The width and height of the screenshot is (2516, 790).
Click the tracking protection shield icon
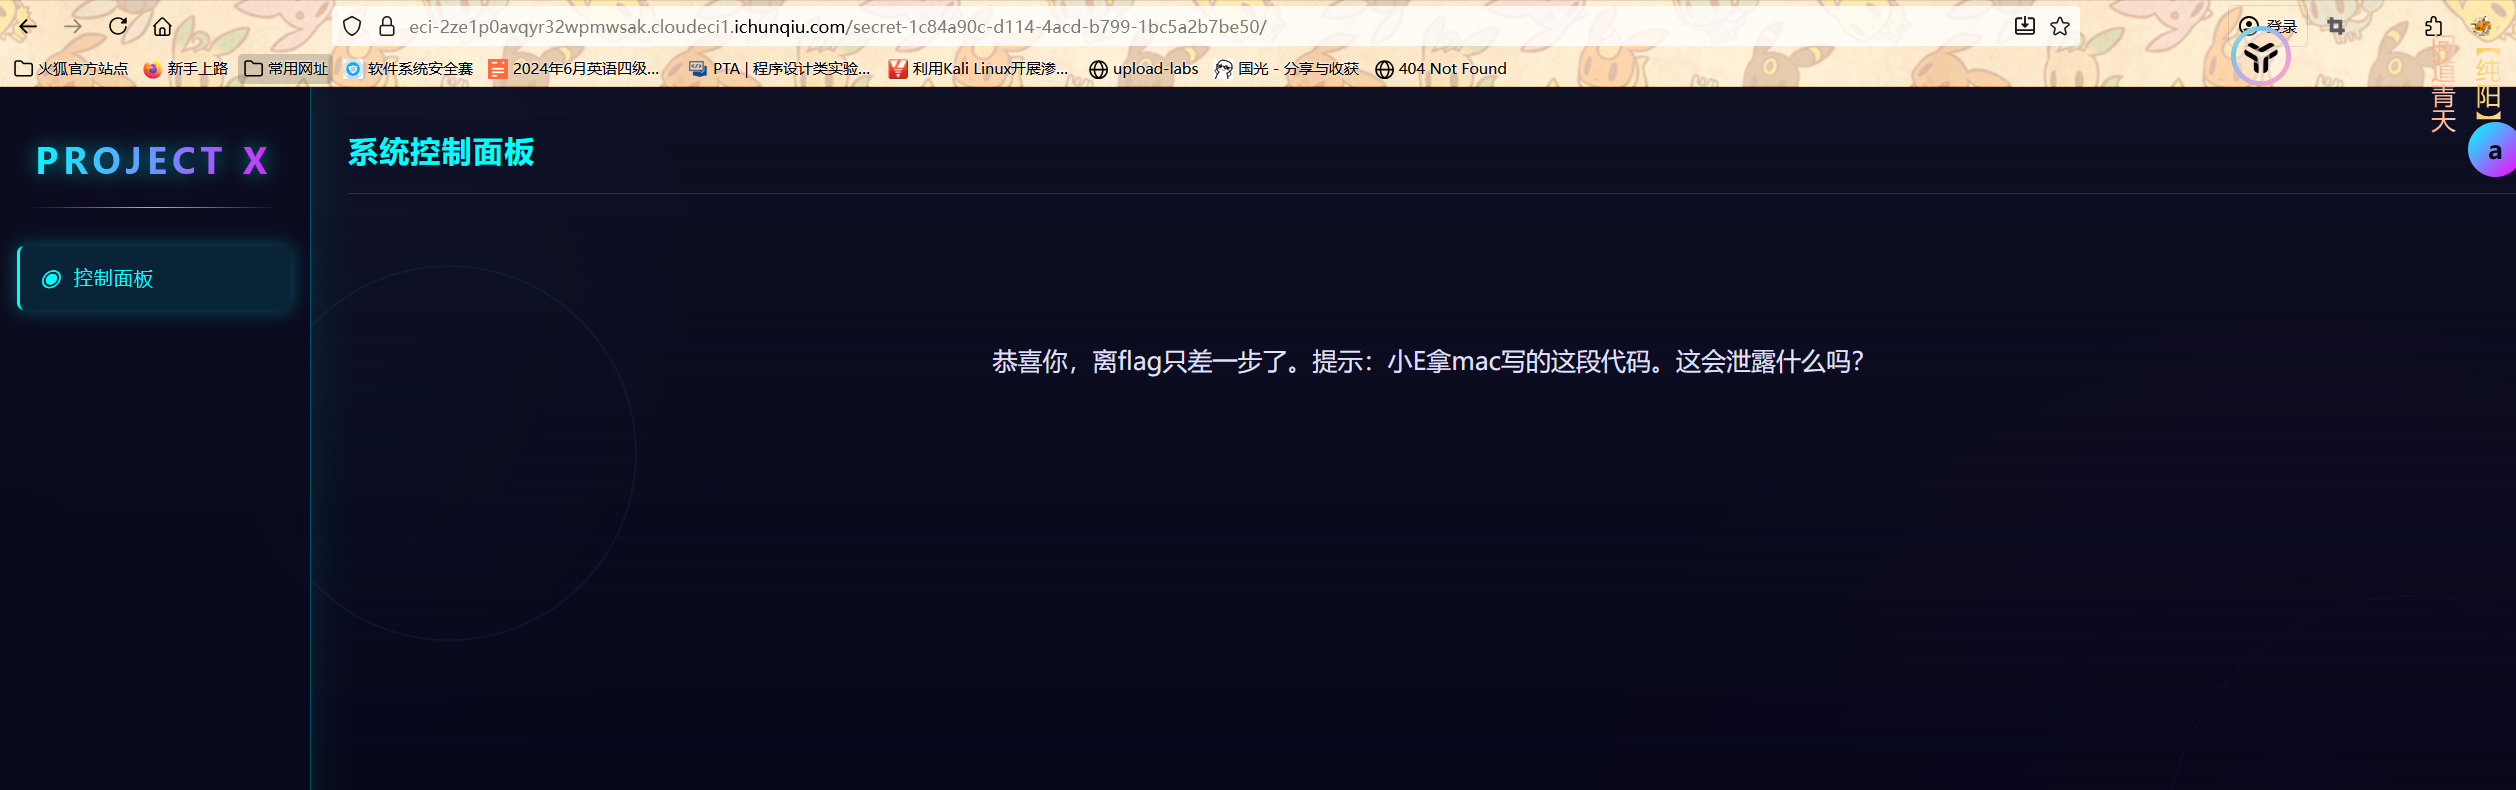pos(352,26)
